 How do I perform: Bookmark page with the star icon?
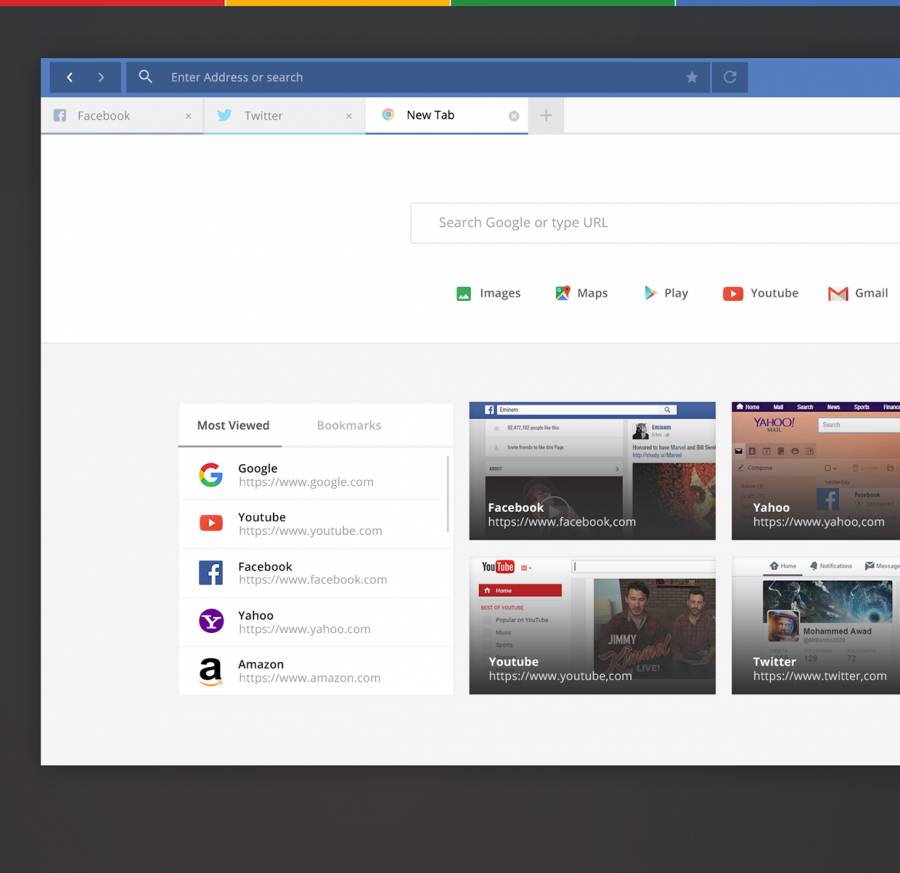tap(691, 77)
